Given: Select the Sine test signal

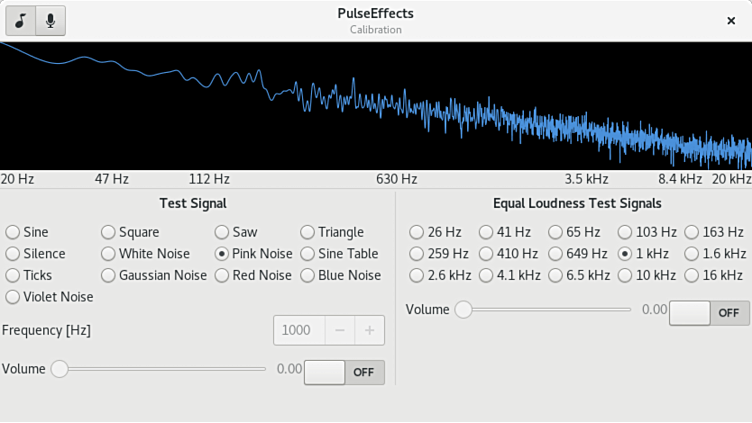Looking at the screenshot, I should pos(13,232).
